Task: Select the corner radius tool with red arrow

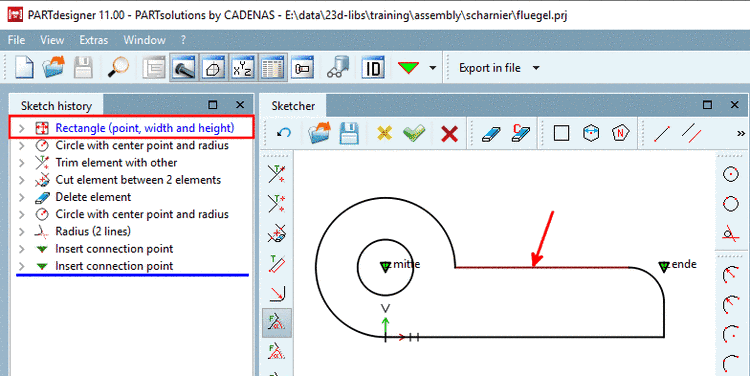Action: pos(277,293)
